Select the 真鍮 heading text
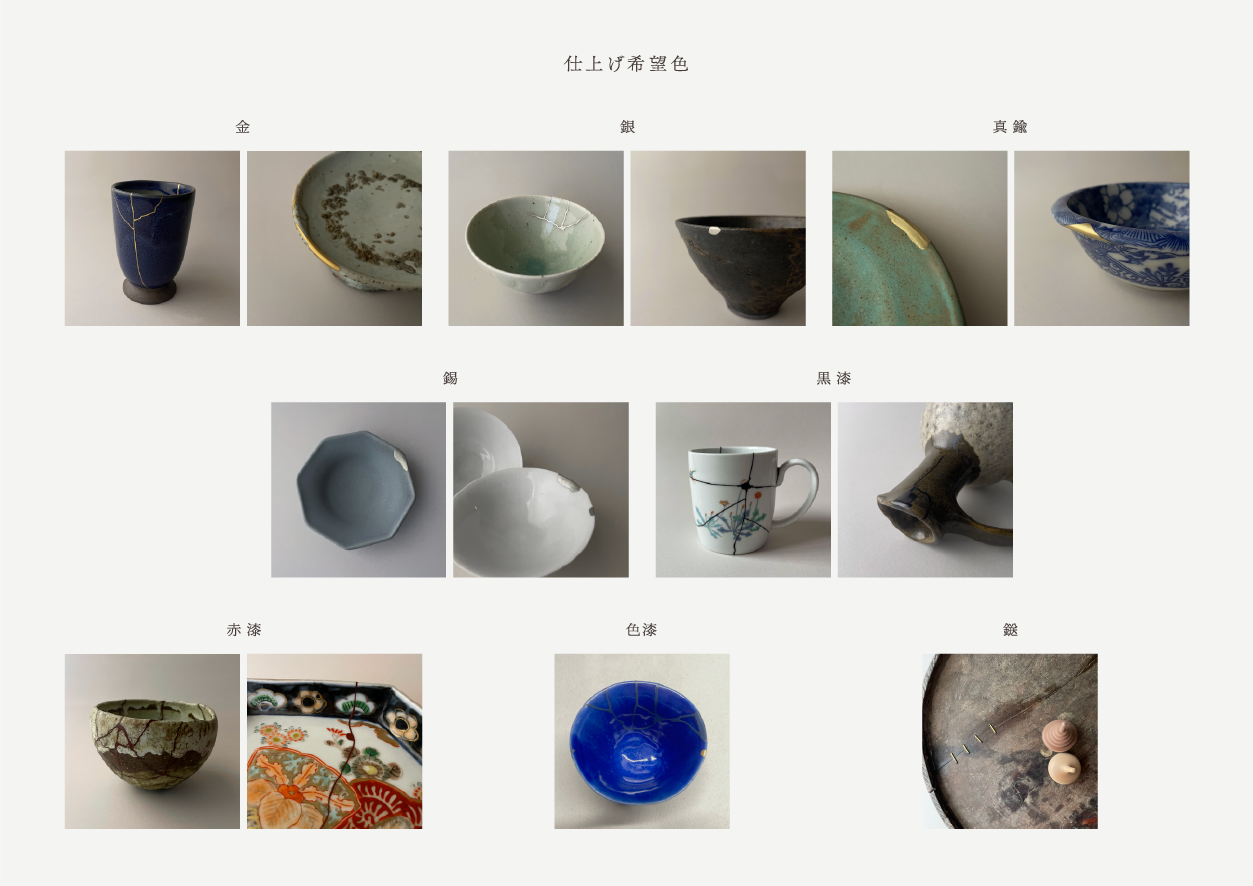Screen dimensions: 1253x886 click(x=1010, y=127)
